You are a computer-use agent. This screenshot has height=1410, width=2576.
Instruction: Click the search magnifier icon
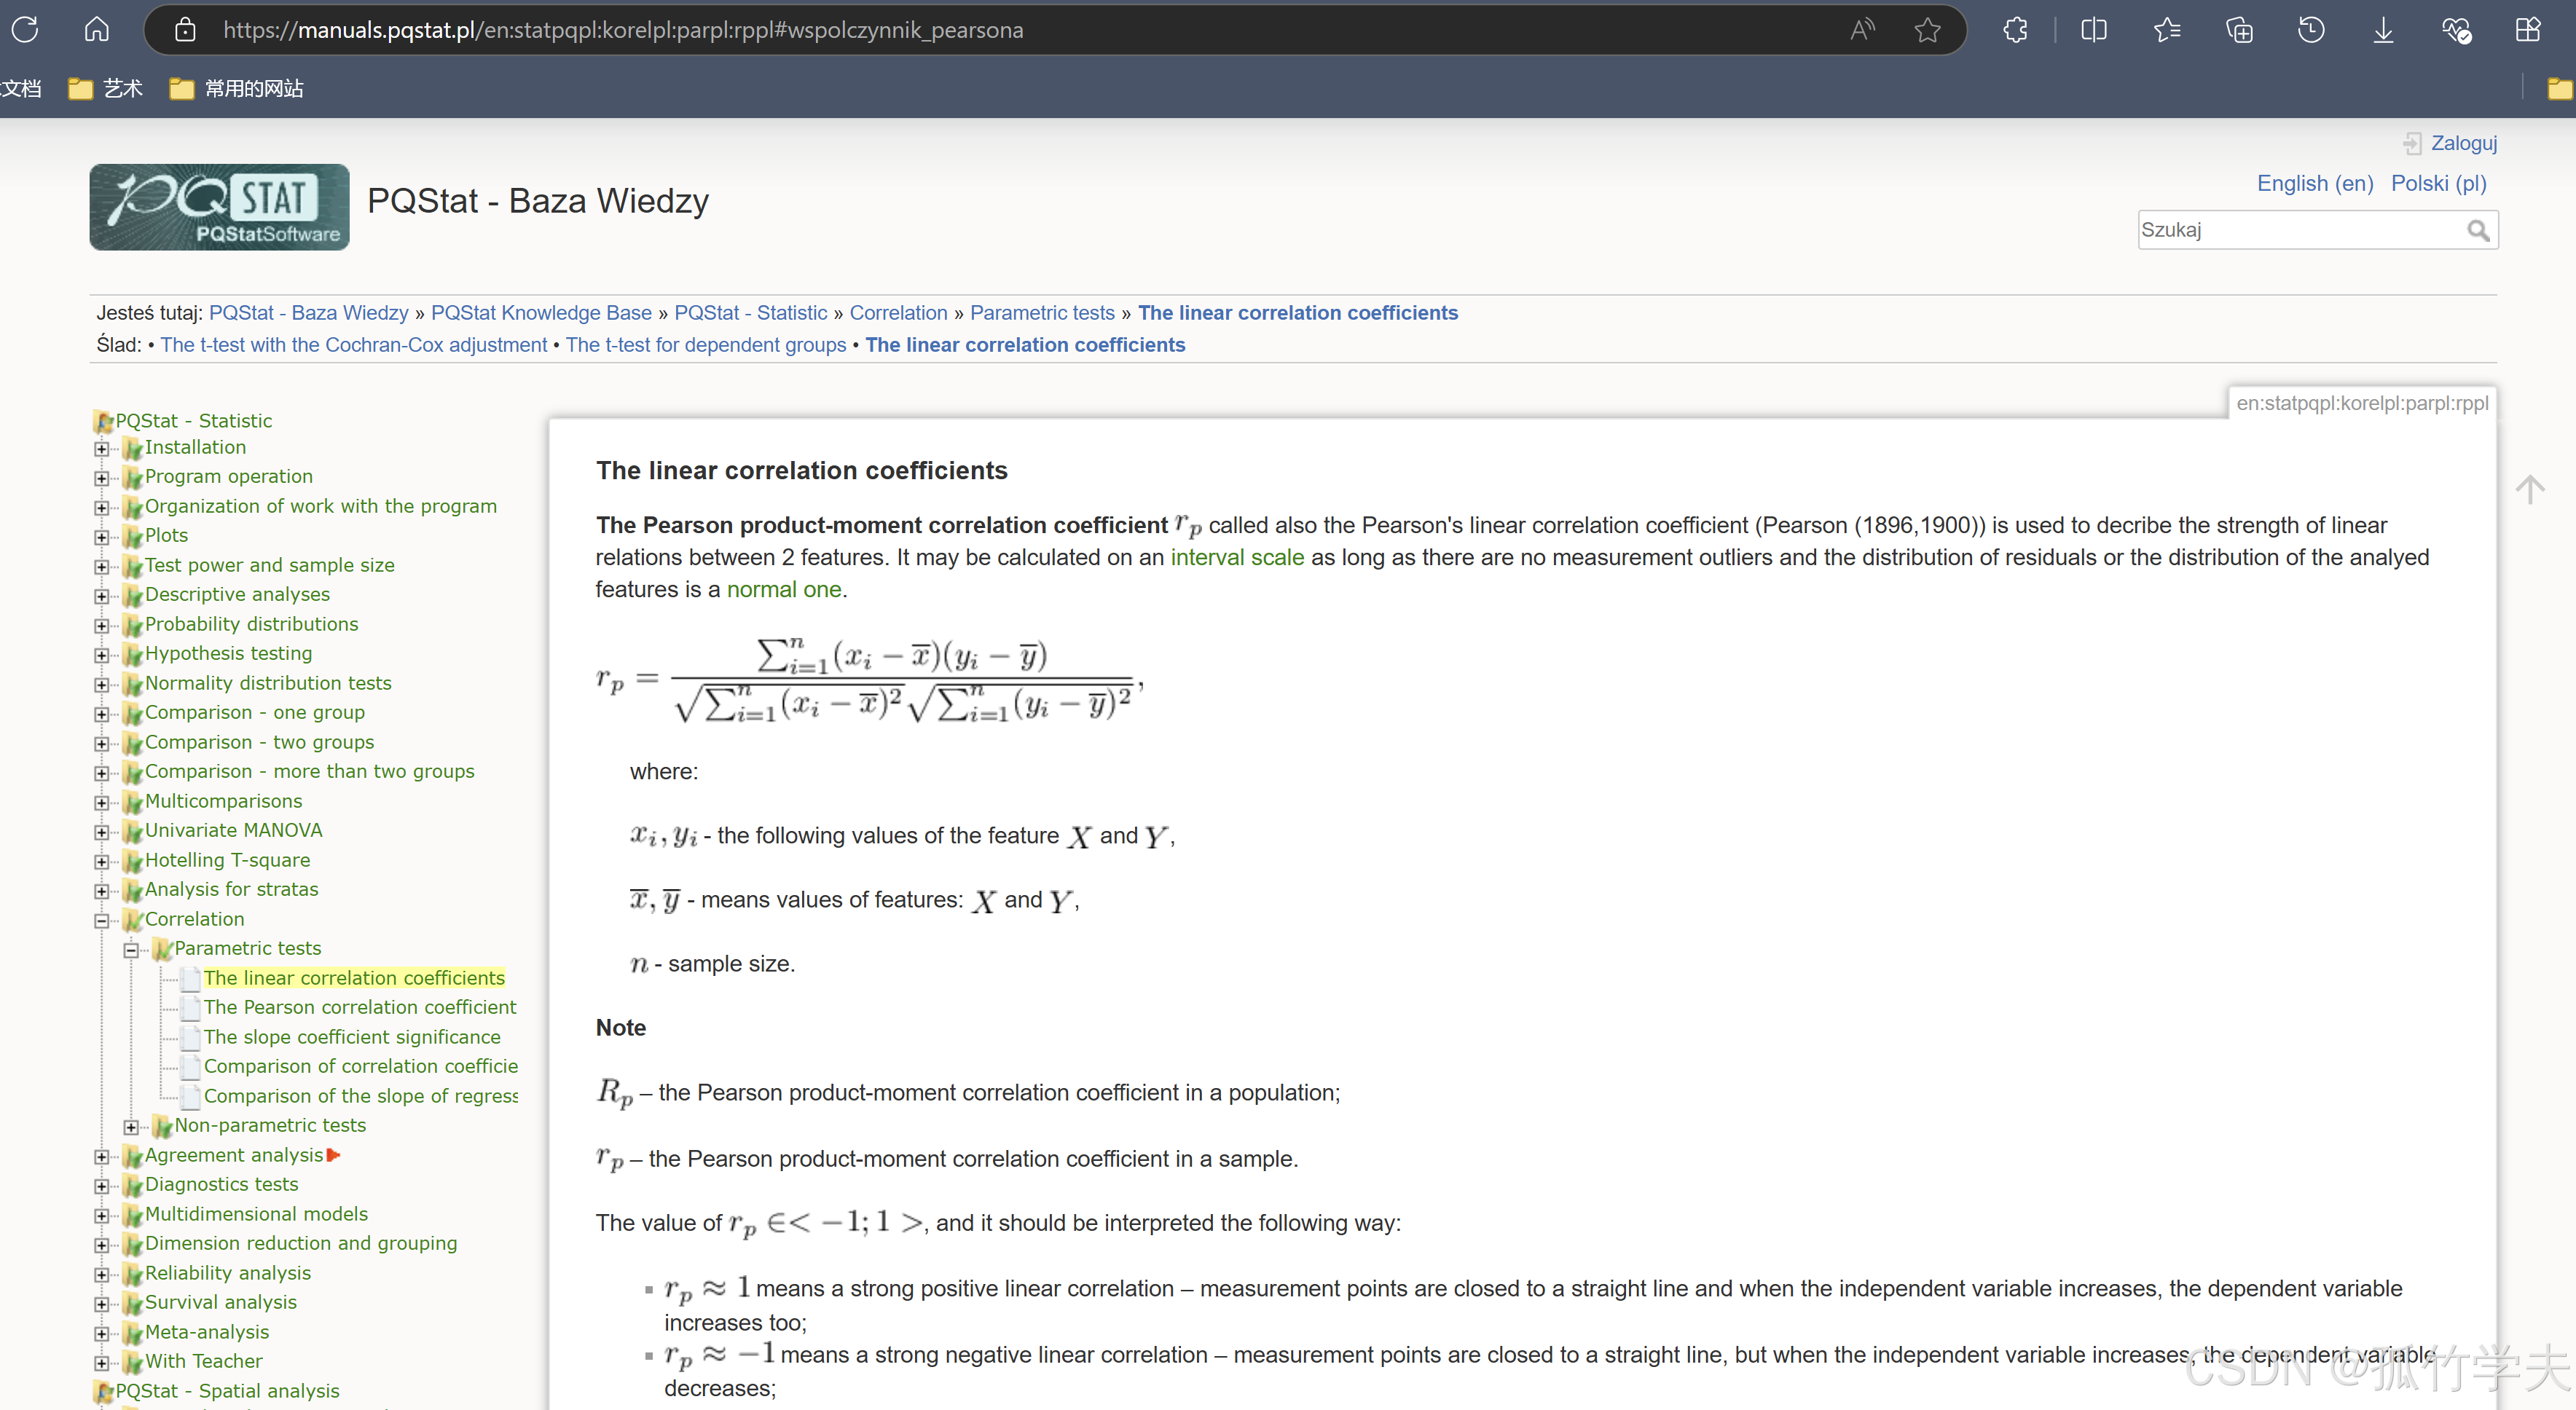tap(2477, 231)
